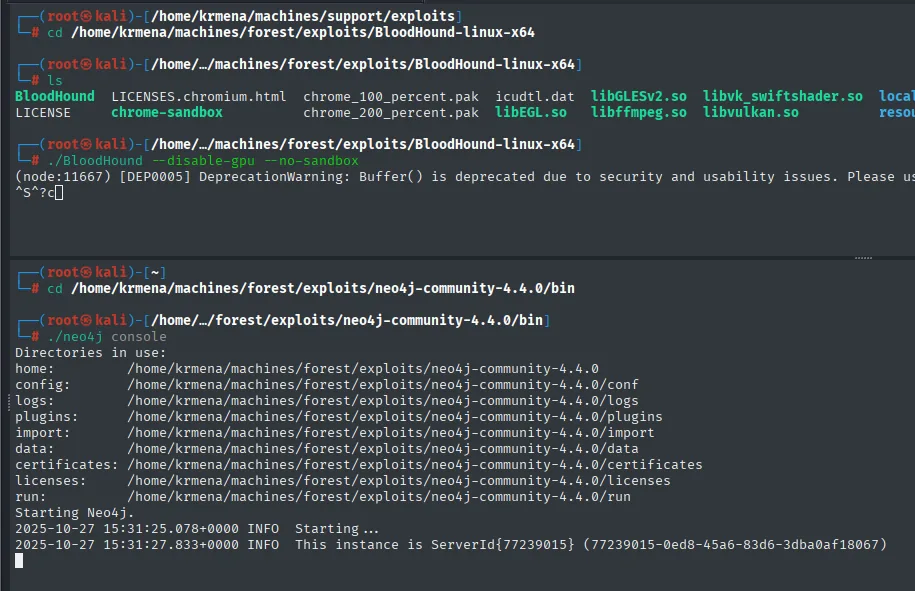915x591 pixels.
Task: Click the cd BloodHound-linux-x64 command in top pane
Action: coord(291,32)
